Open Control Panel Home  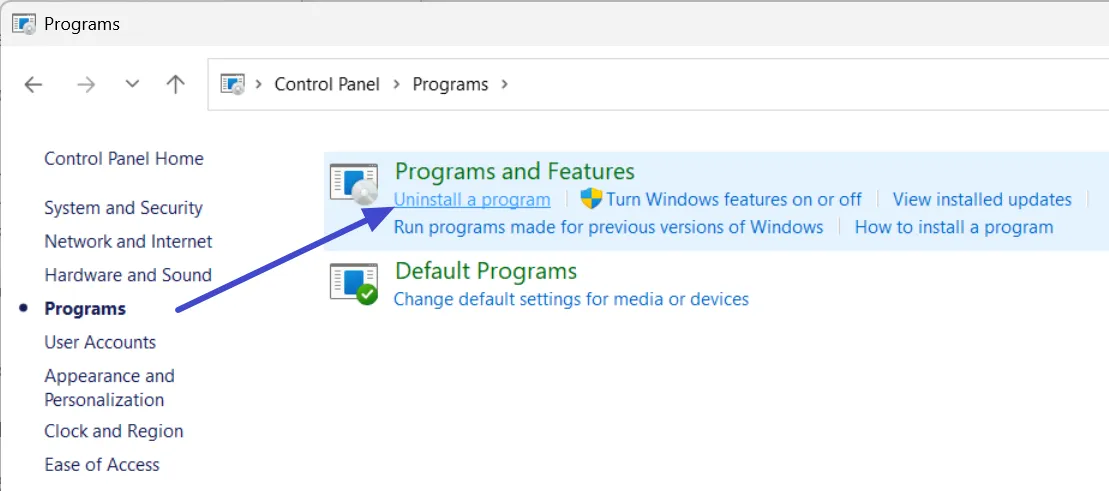[x=124, y=158]
